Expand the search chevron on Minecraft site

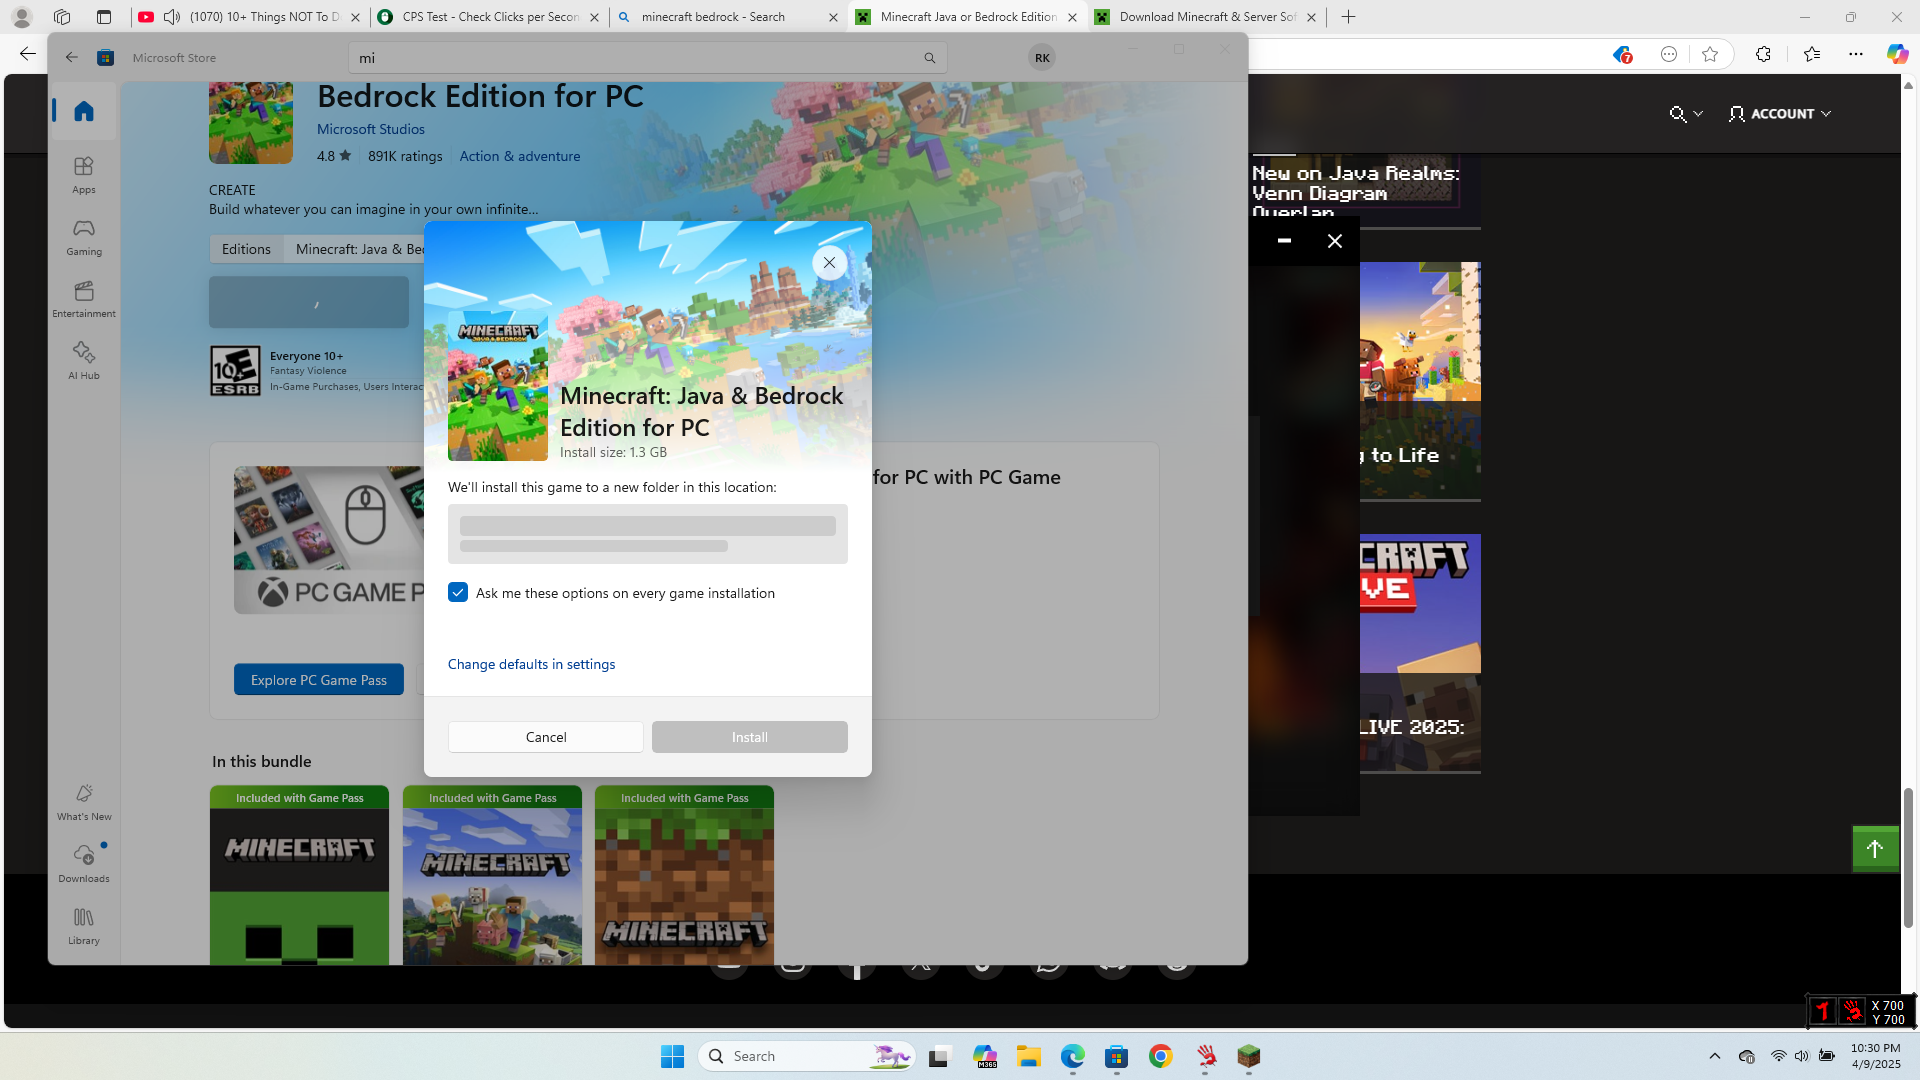1698,114
